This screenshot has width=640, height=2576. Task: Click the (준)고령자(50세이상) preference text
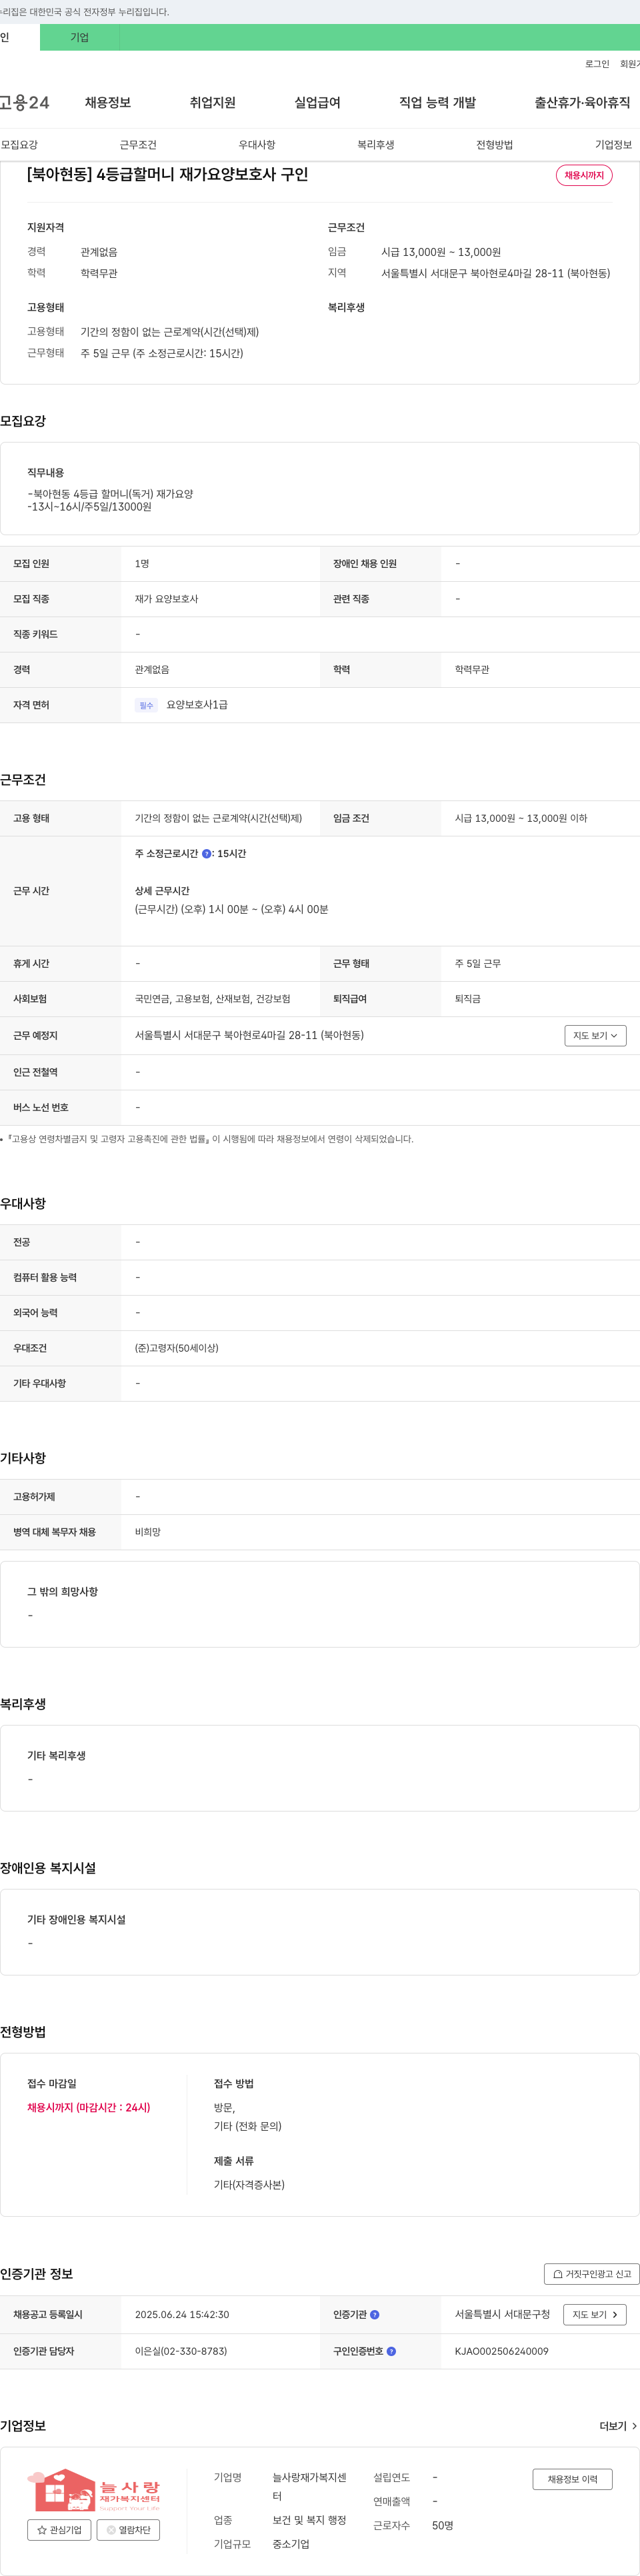click(x=177, y=1348)
